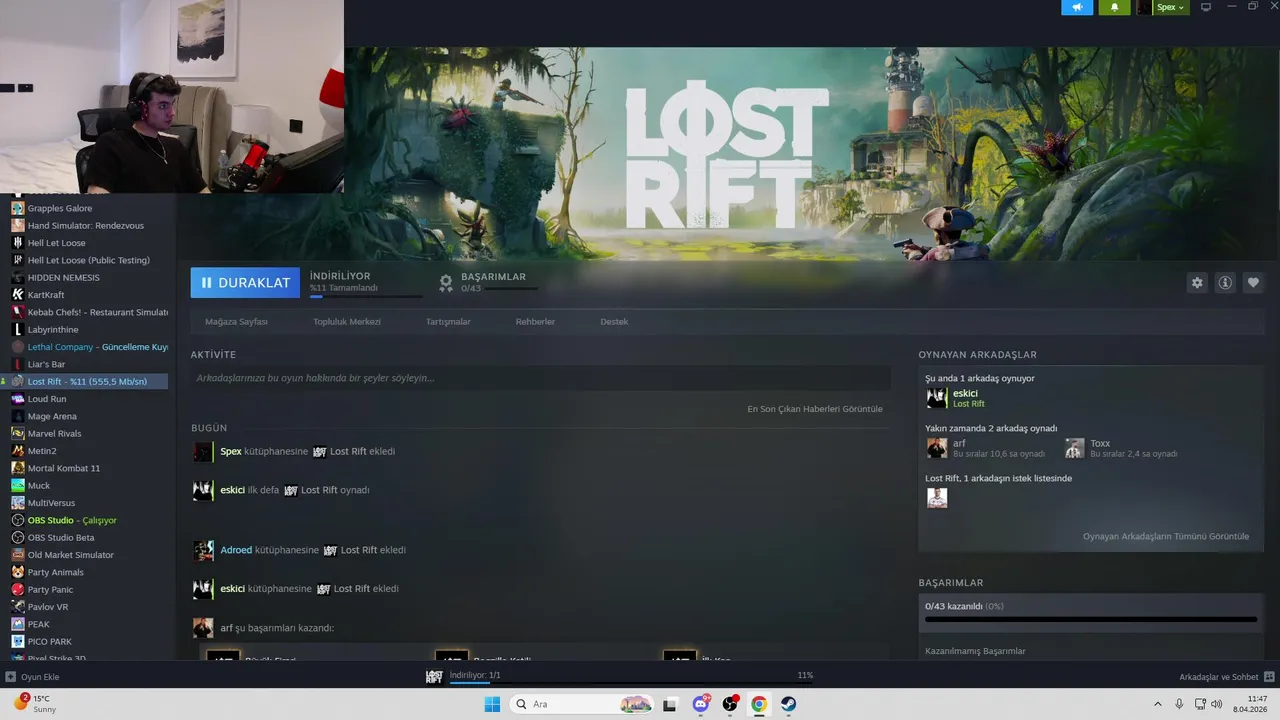Open eskici's avatar in friends playing
The image size is (1280, 720).
point(937,398)
